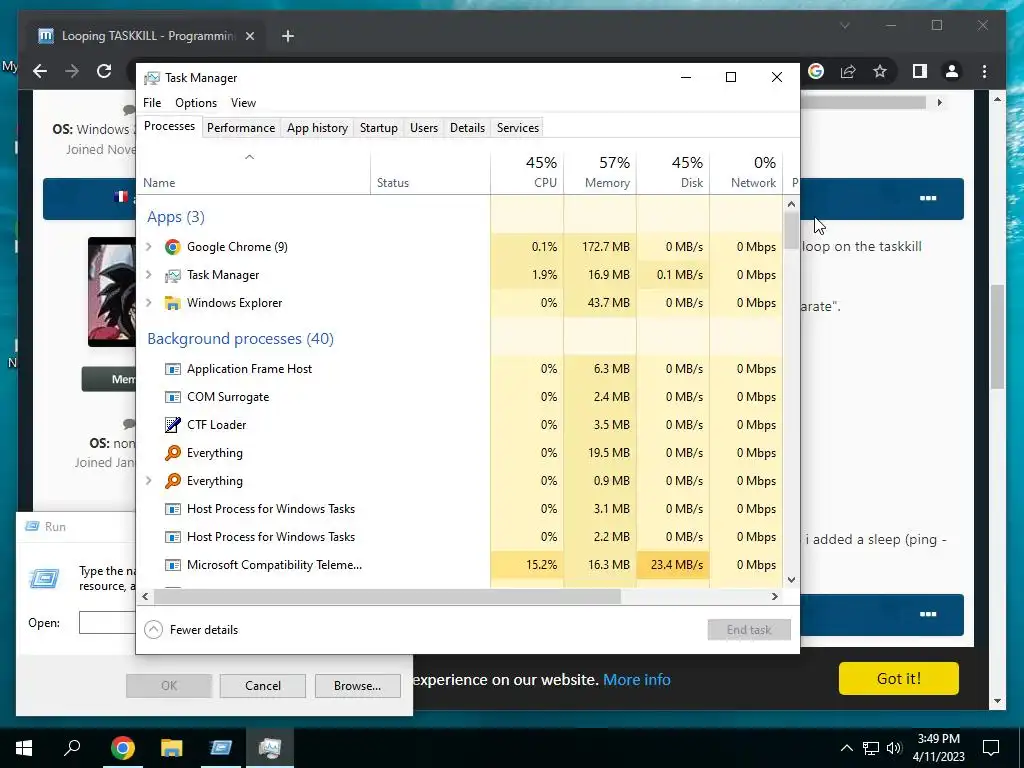Click the process list scroll-down arrow
The image size is (1024, 768).
pyautogui.click(x=792, y=580)
